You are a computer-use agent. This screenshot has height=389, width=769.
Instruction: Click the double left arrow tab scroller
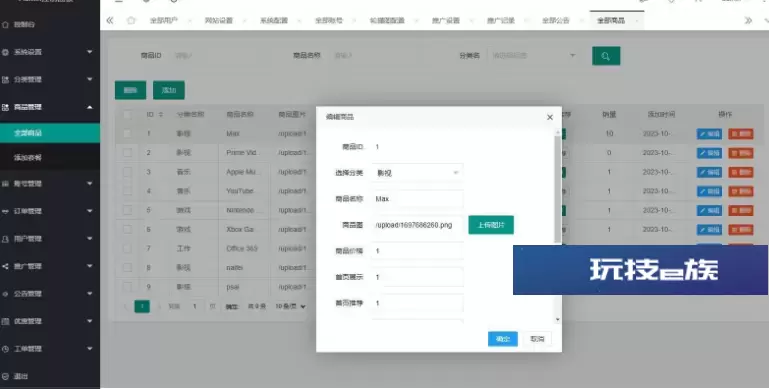point(110,21)
